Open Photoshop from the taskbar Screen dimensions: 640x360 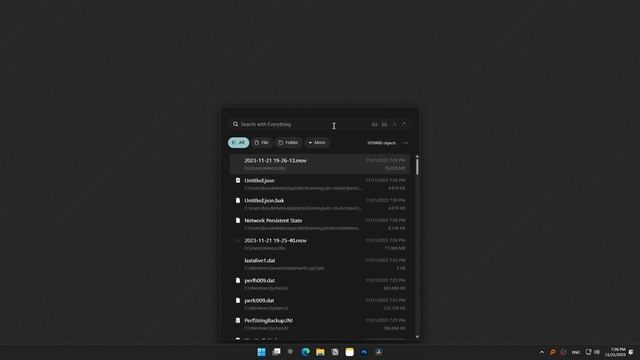click(x=364, y=352)
